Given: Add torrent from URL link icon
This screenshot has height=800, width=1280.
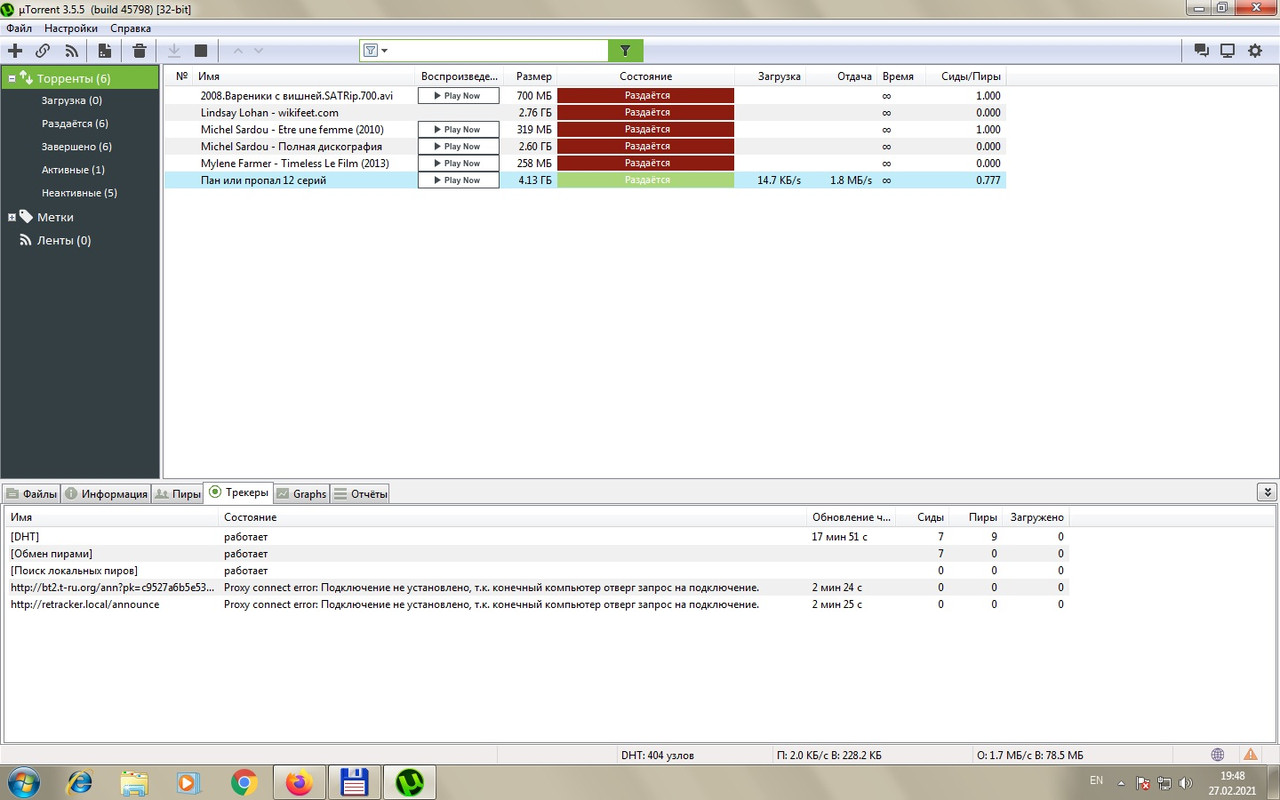Looking at the screenshot, I should coord(42,50).
